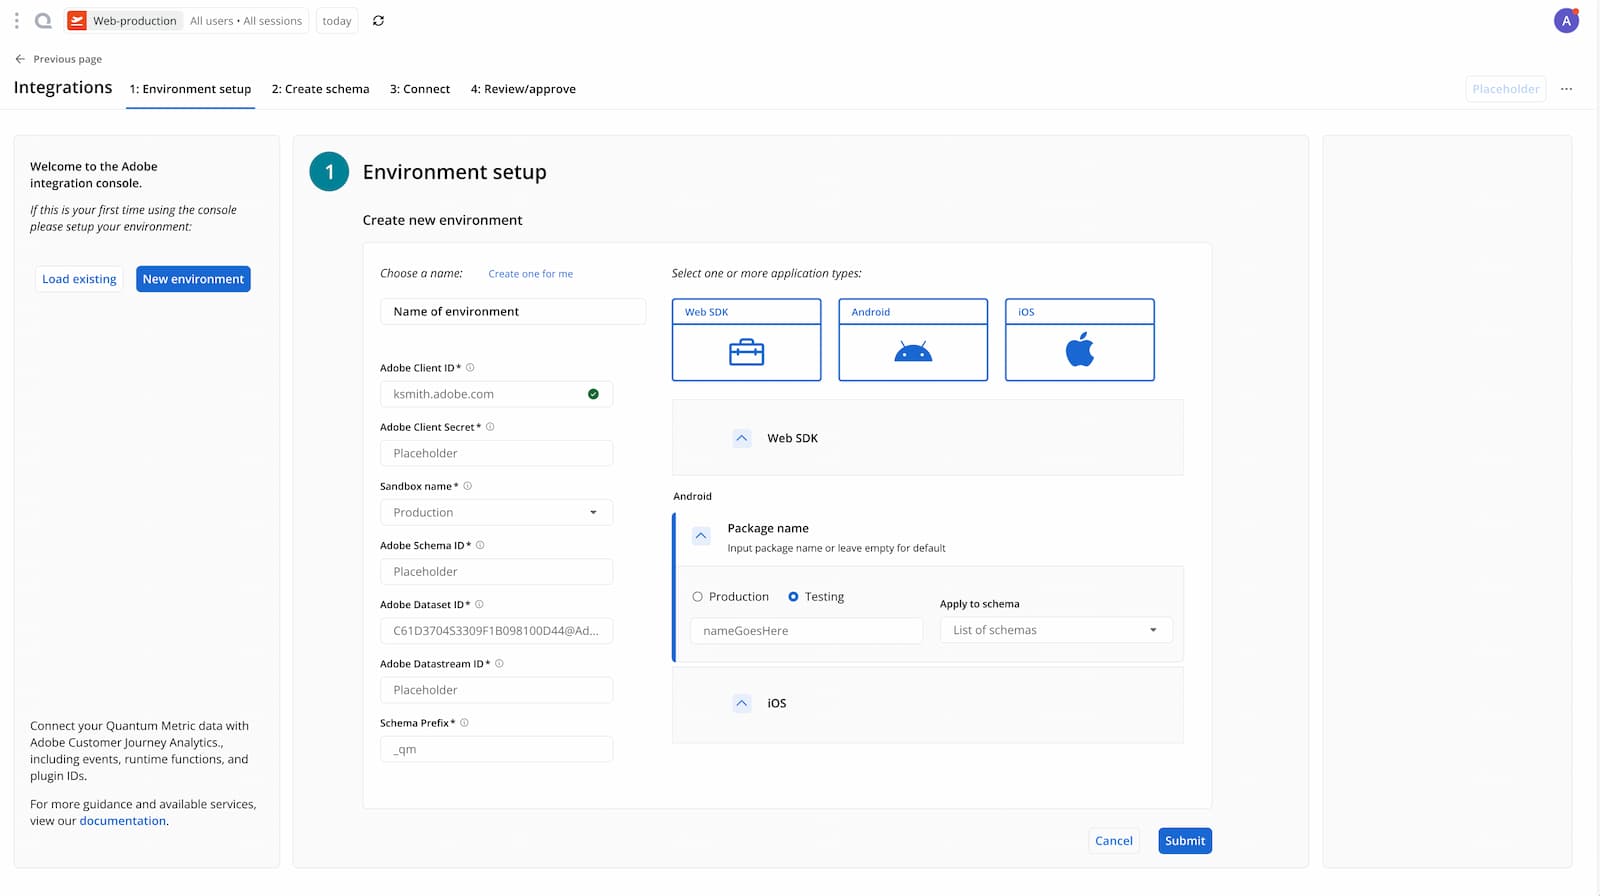Click the Previous page back arrow
Image resolution: width=1600 pixels, height=896 pixels.
pyautogui.click(x=20, y=59)
